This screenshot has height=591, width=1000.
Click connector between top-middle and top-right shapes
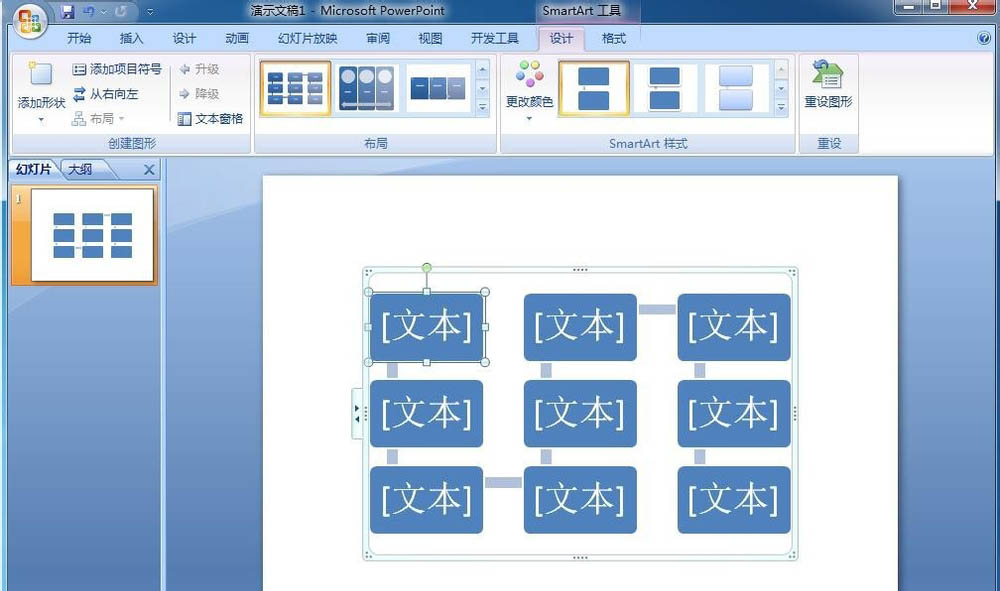click(x=657, y=309)
